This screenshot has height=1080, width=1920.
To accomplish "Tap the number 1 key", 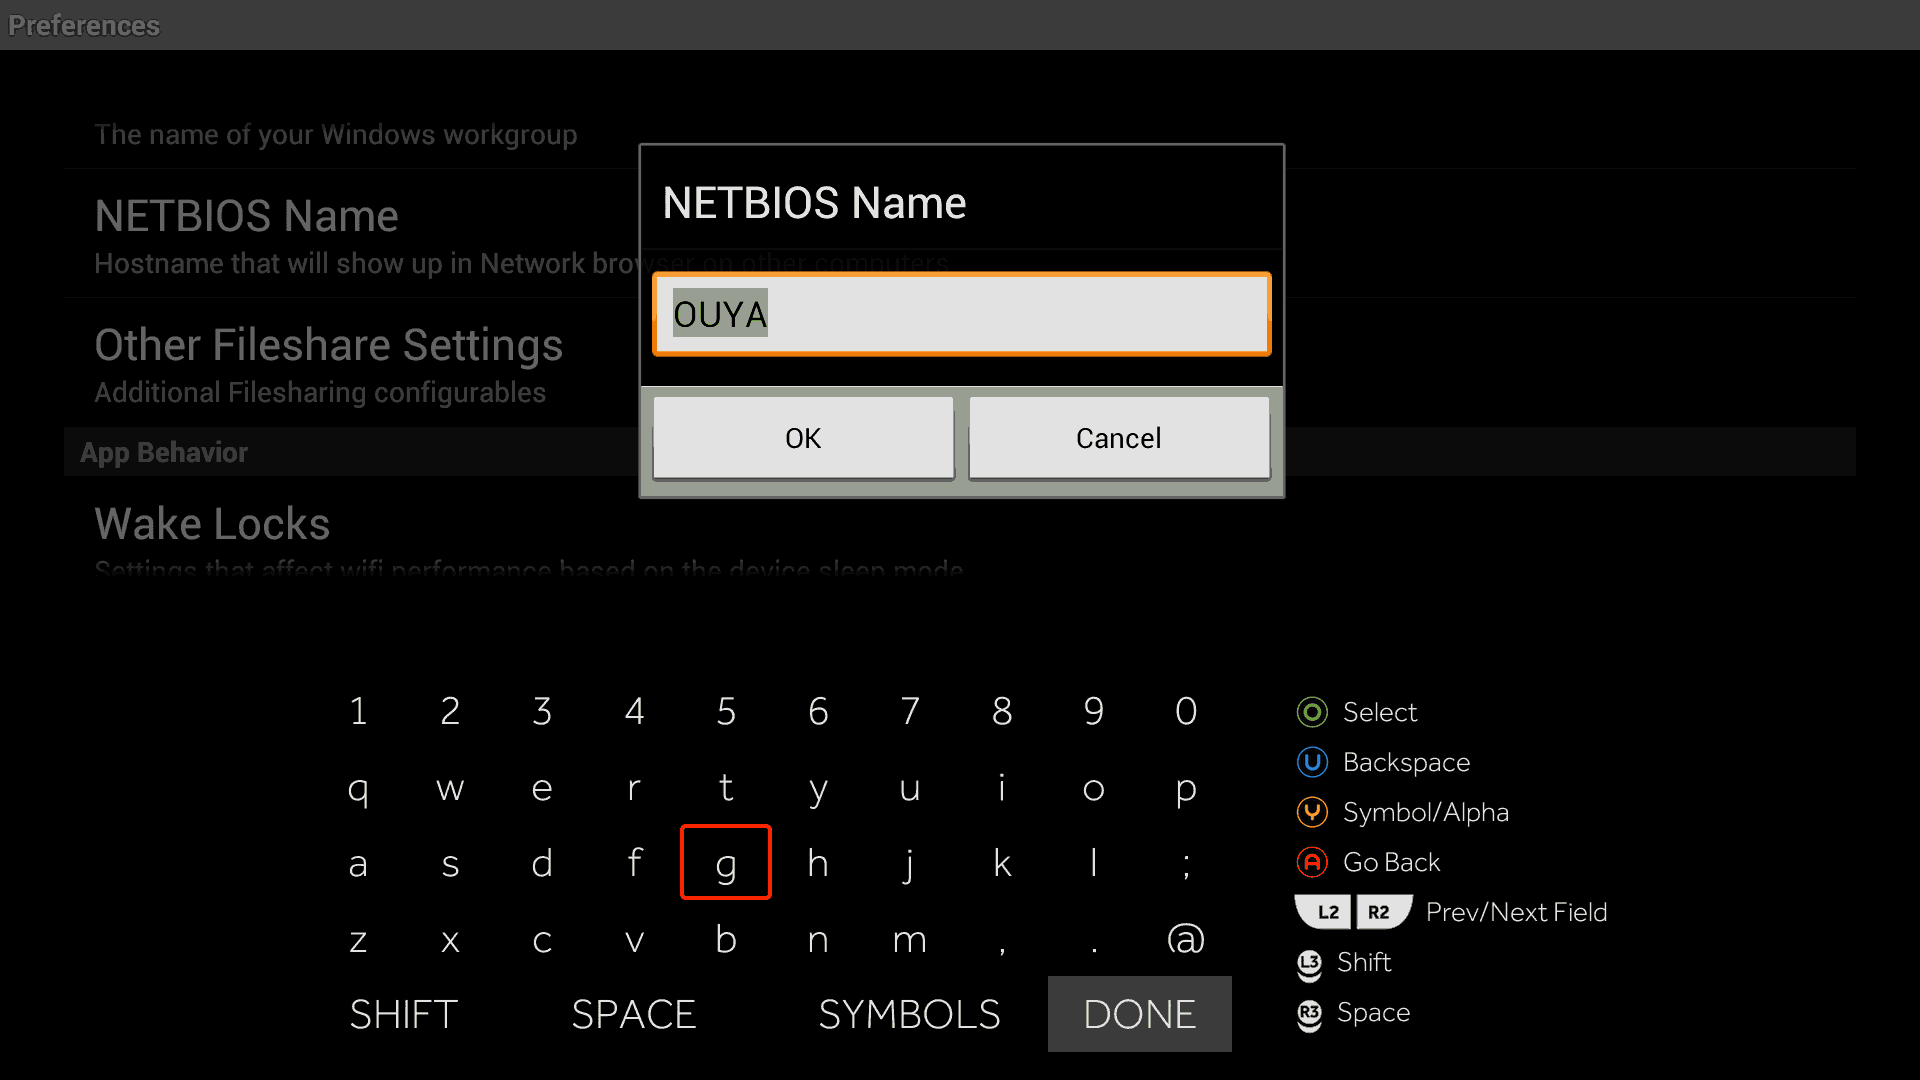I will click(x=358, y=711).
